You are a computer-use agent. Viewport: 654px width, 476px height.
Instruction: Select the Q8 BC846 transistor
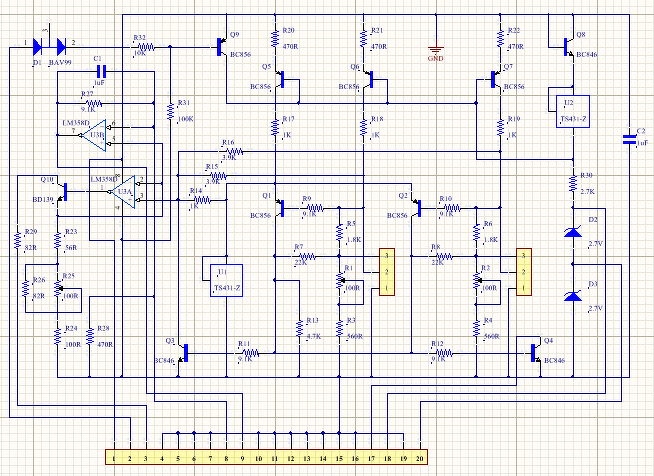(x=569, y=46)
